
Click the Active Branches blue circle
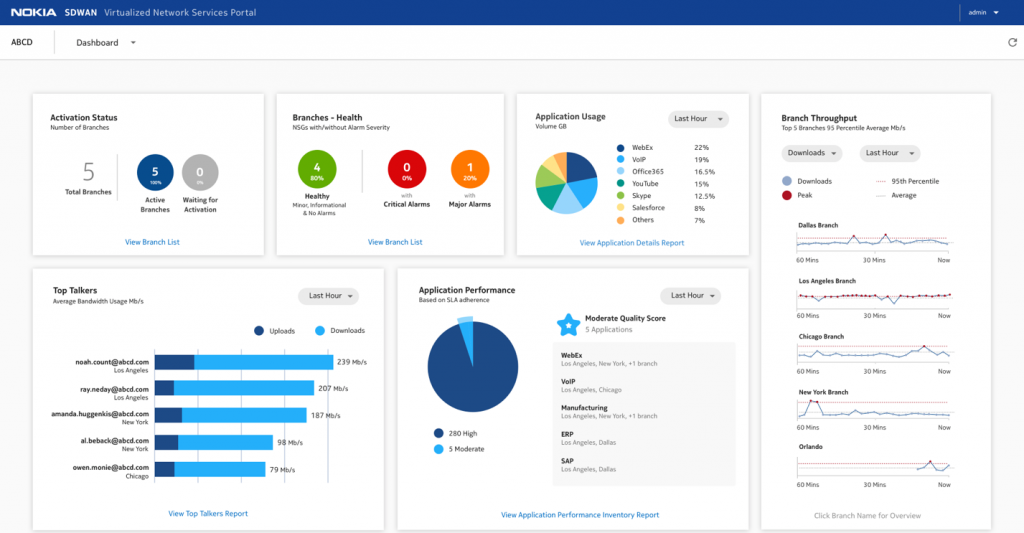coord(155,172)
